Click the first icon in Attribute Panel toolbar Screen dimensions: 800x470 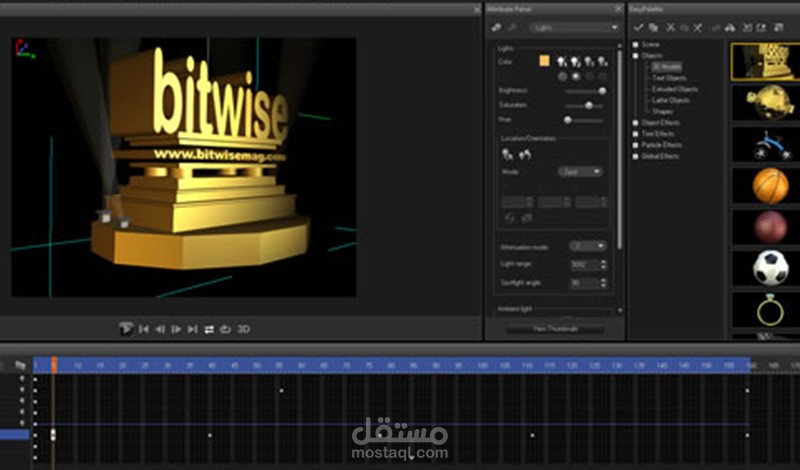click(496, 28)
